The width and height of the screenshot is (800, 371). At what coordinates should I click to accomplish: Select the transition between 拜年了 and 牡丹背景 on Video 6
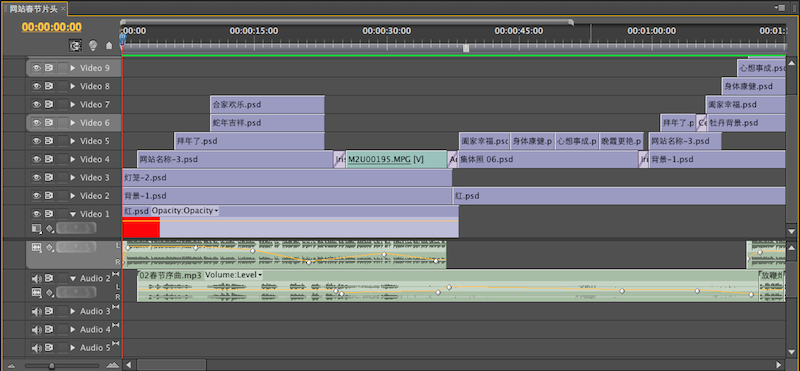[x=702, y=123]
